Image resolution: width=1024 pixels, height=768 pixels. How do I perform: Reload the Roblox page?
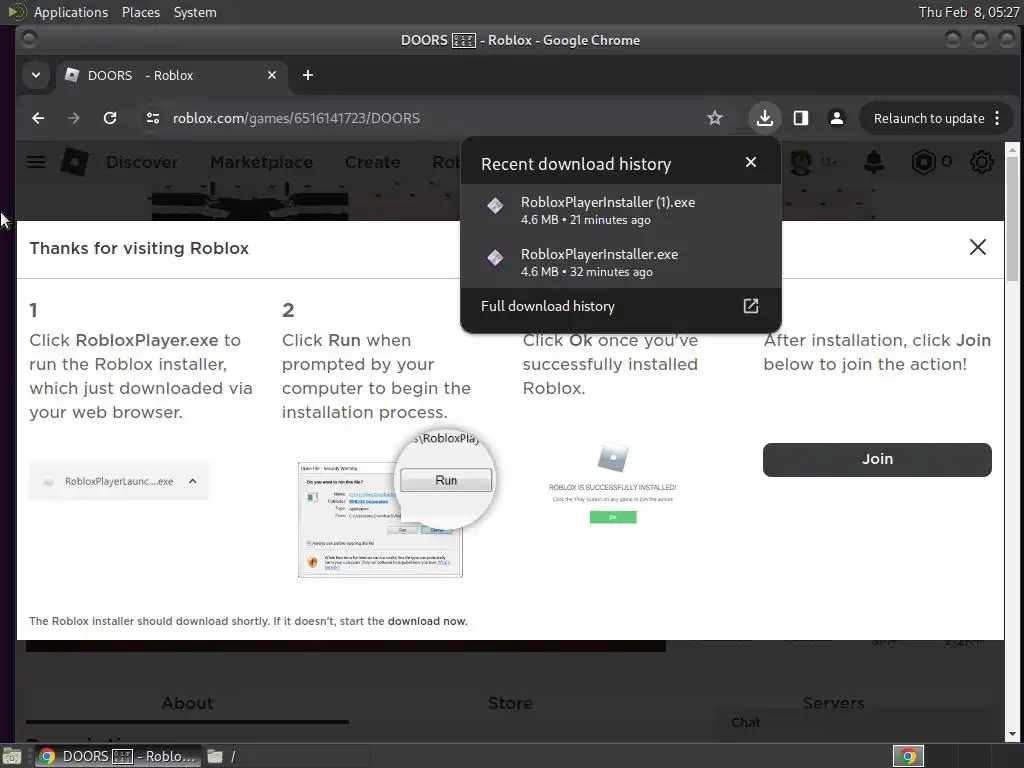click(x=110, y=118)
